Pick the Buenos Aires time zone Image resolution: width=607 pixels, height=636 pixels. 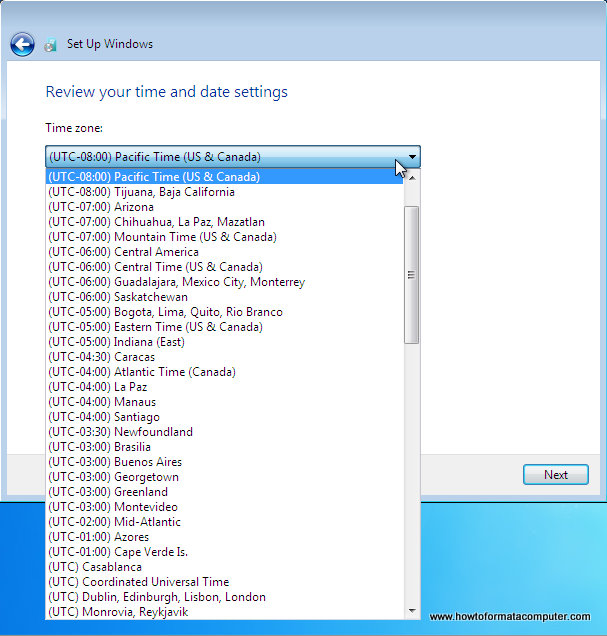225,462
